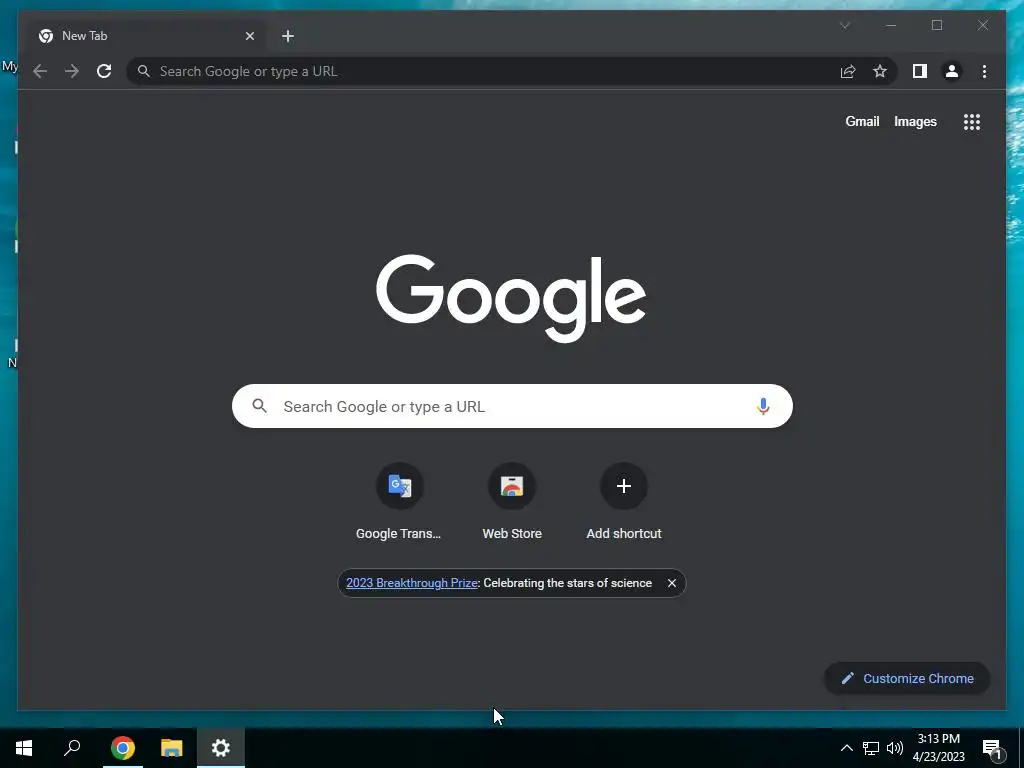Close the New Tab tab
This screenshot has height=768, width=1024.
point(249,36)
